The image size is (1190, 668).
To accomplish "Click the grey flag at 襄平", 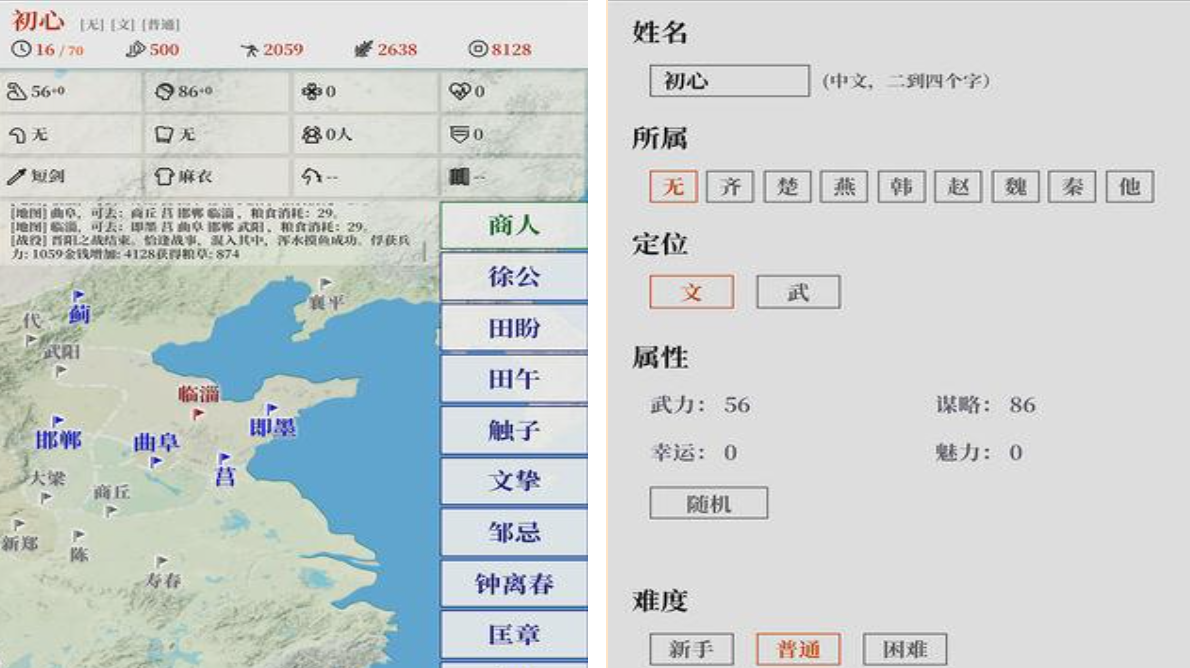I will [x=326, y=283].
